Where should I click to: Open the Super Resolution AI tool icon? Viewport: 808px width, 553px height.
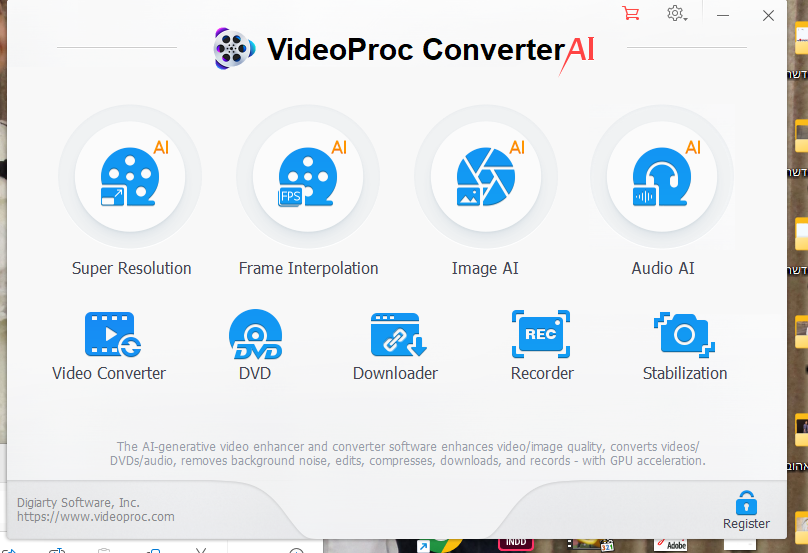[130, 177]
